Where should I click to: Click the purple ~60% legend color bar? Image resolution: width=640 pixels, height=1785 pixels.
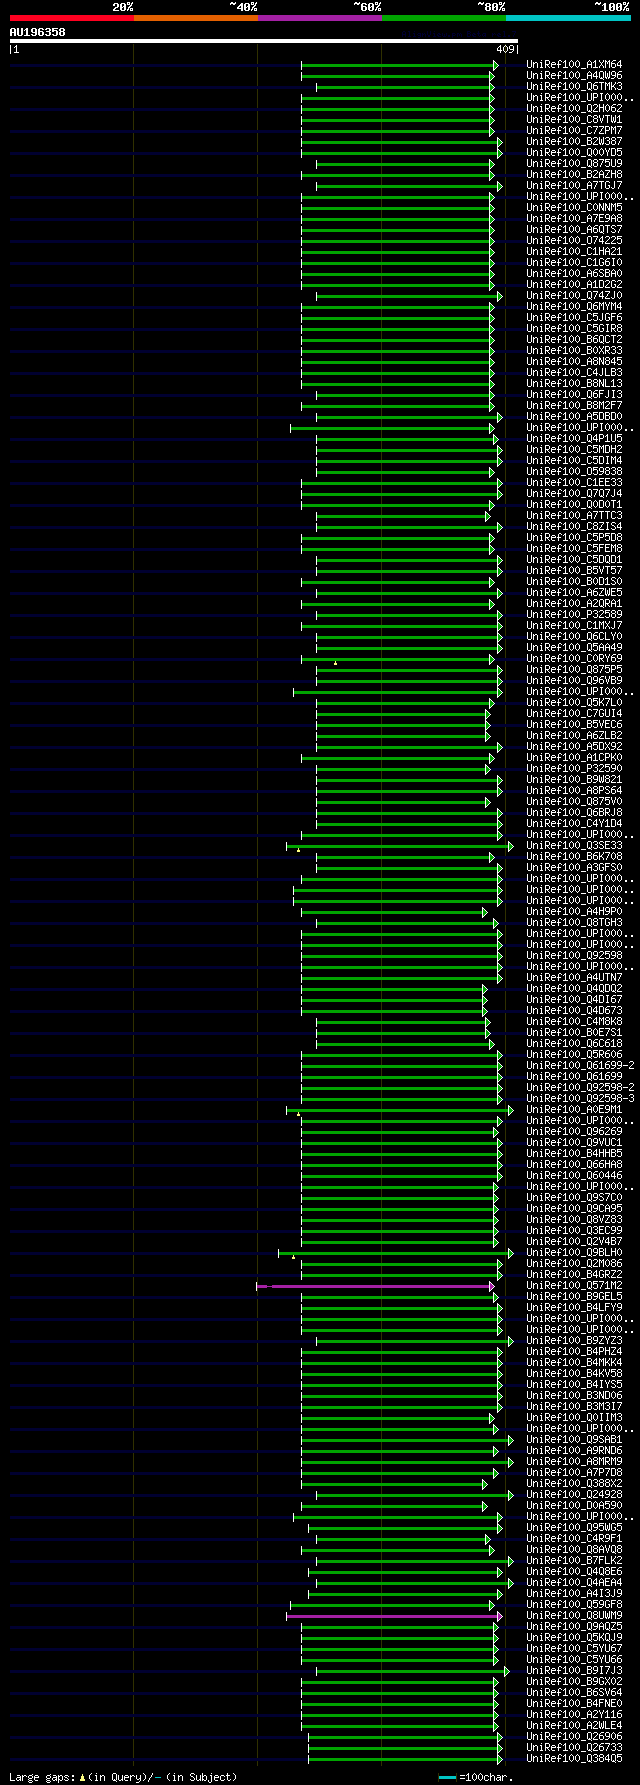[319, 18]
